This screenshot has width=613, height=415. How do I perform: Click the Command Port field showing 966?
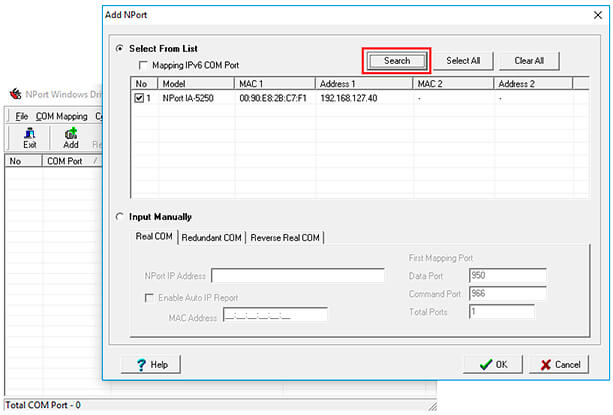(x=507, y=293)
